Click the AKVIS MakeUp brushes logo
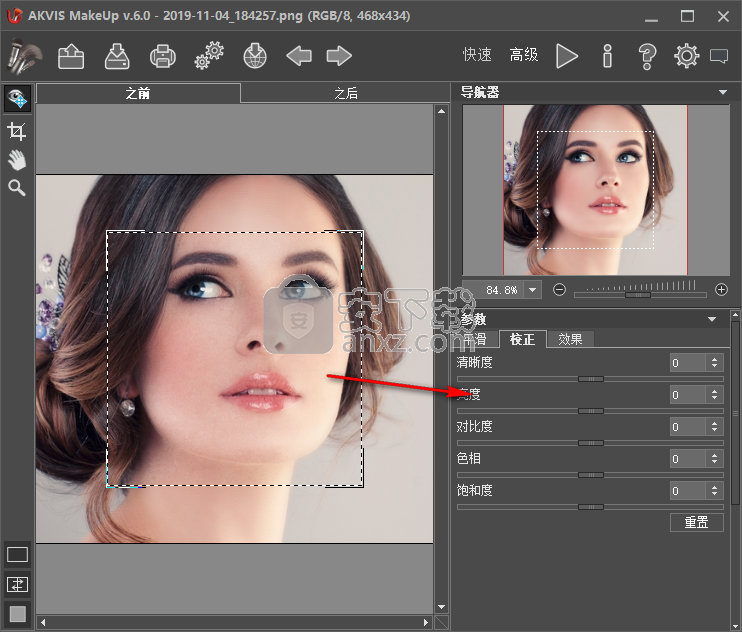The width and height of the screenshot is (742, 632). coord(24,56)
